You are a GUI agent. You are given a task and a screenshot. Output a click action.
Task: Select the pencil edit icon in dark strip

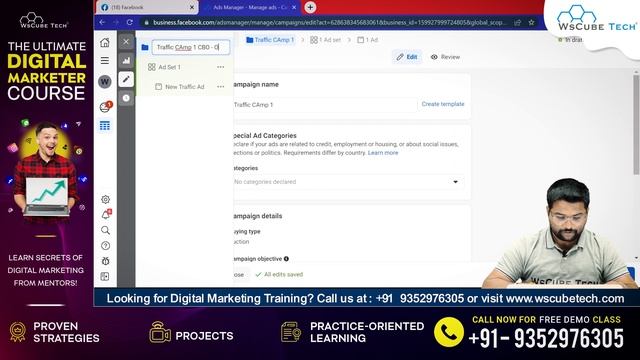coord(126,79)
